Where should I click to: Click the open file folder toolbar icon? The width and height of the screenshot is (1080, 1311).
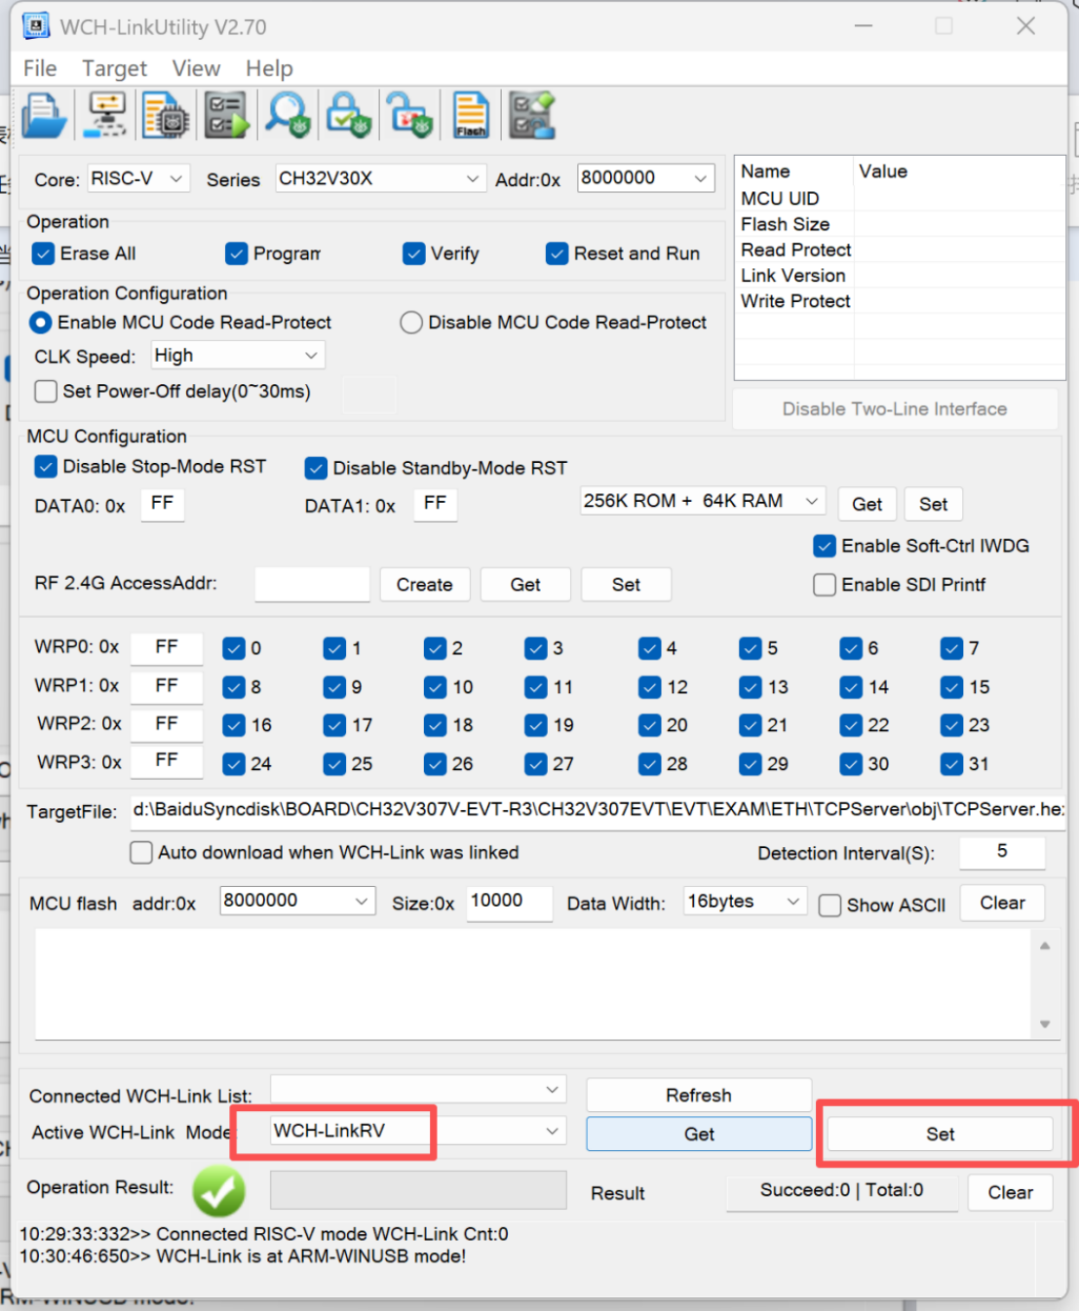click(x=45, y=116)
